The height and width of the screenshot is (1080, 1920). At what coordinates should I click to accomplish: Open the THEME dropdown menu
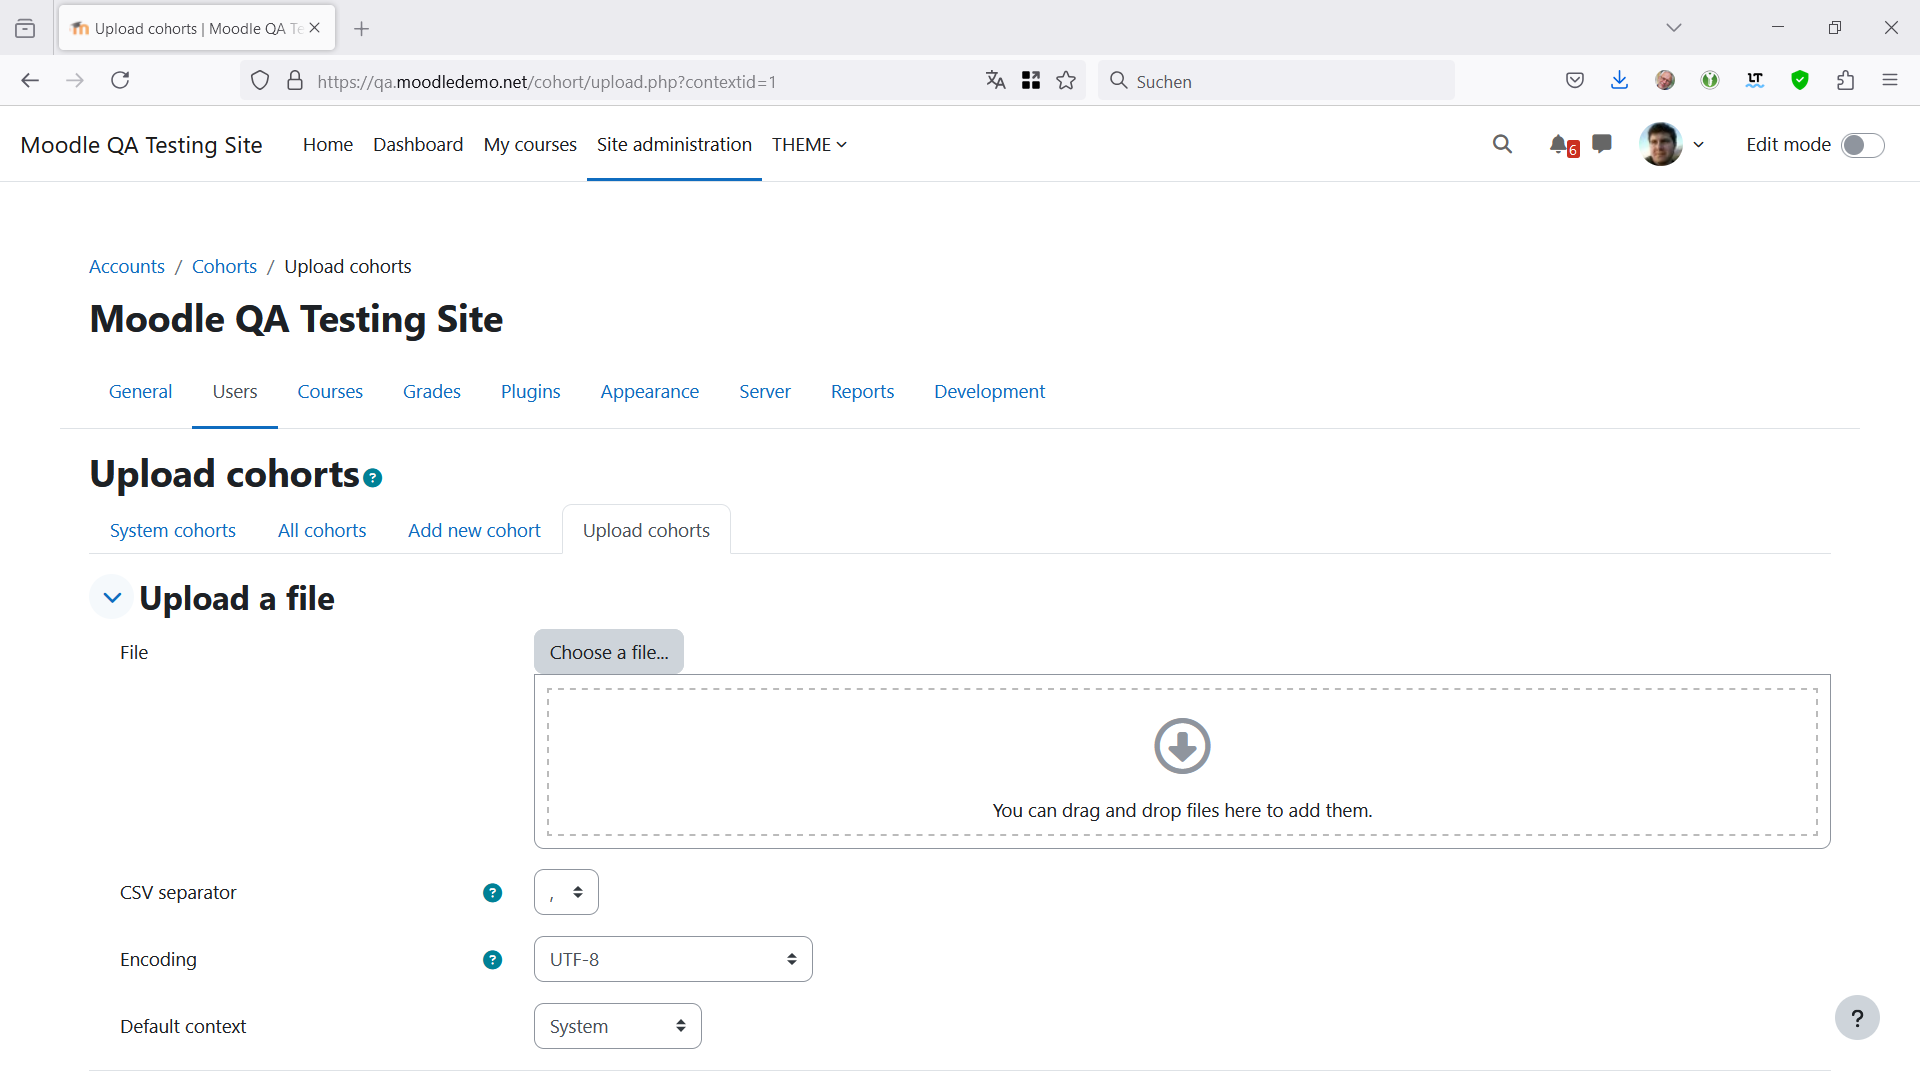[x=809, y=145]
